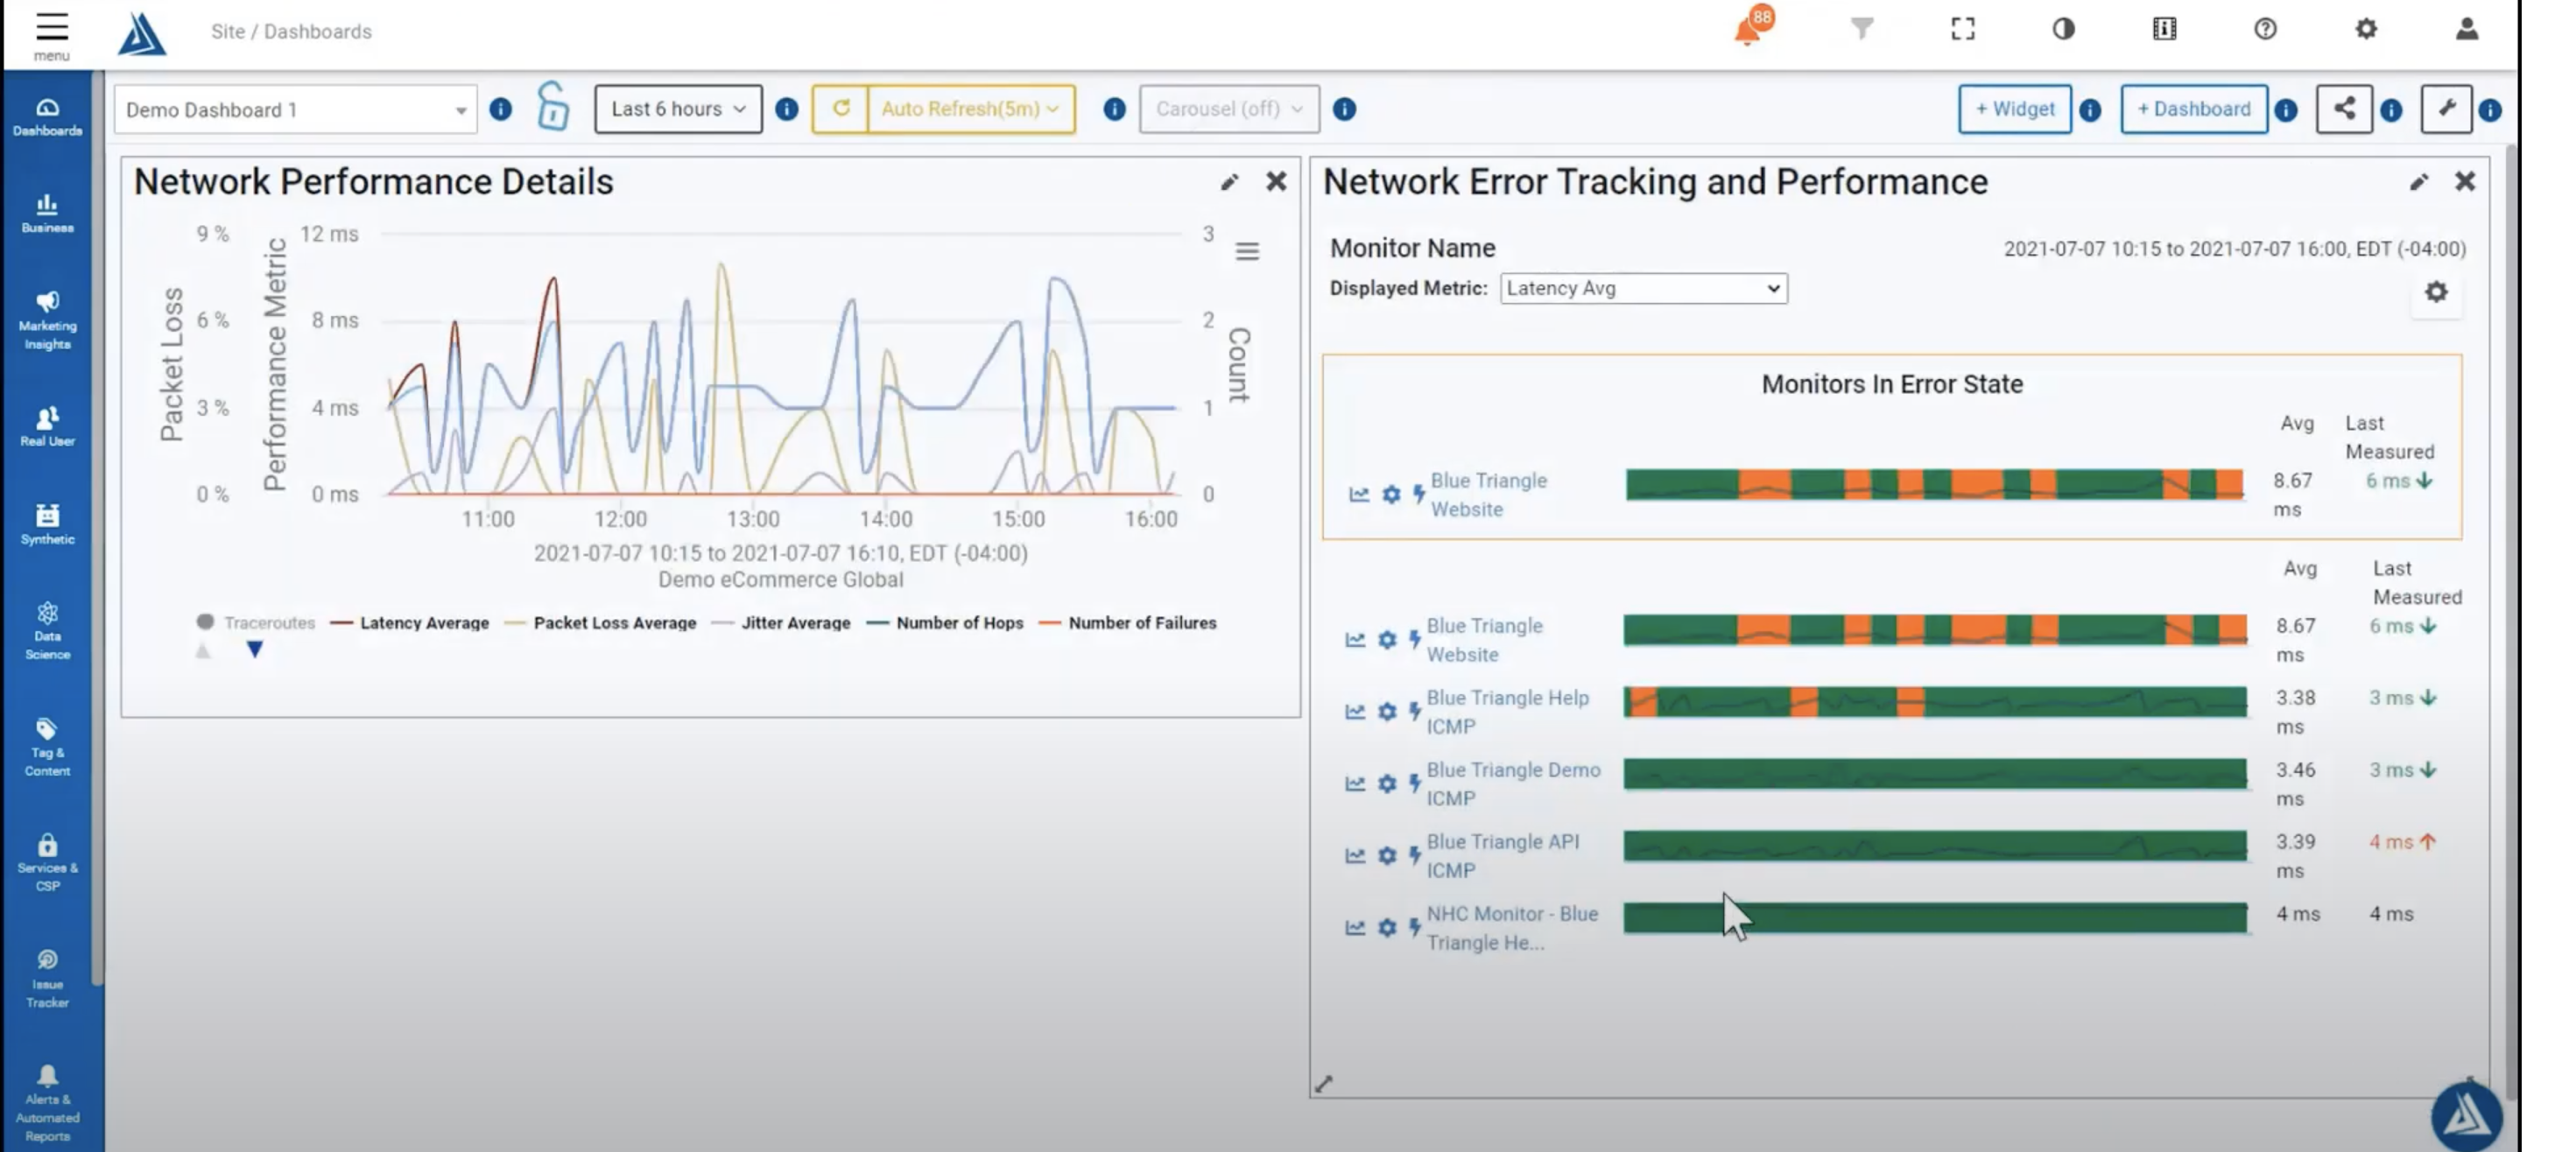Viewport: 2576px width, 1152px height.
Task: Click info icon next to Auto Refresh
Action: point(1114,109)
